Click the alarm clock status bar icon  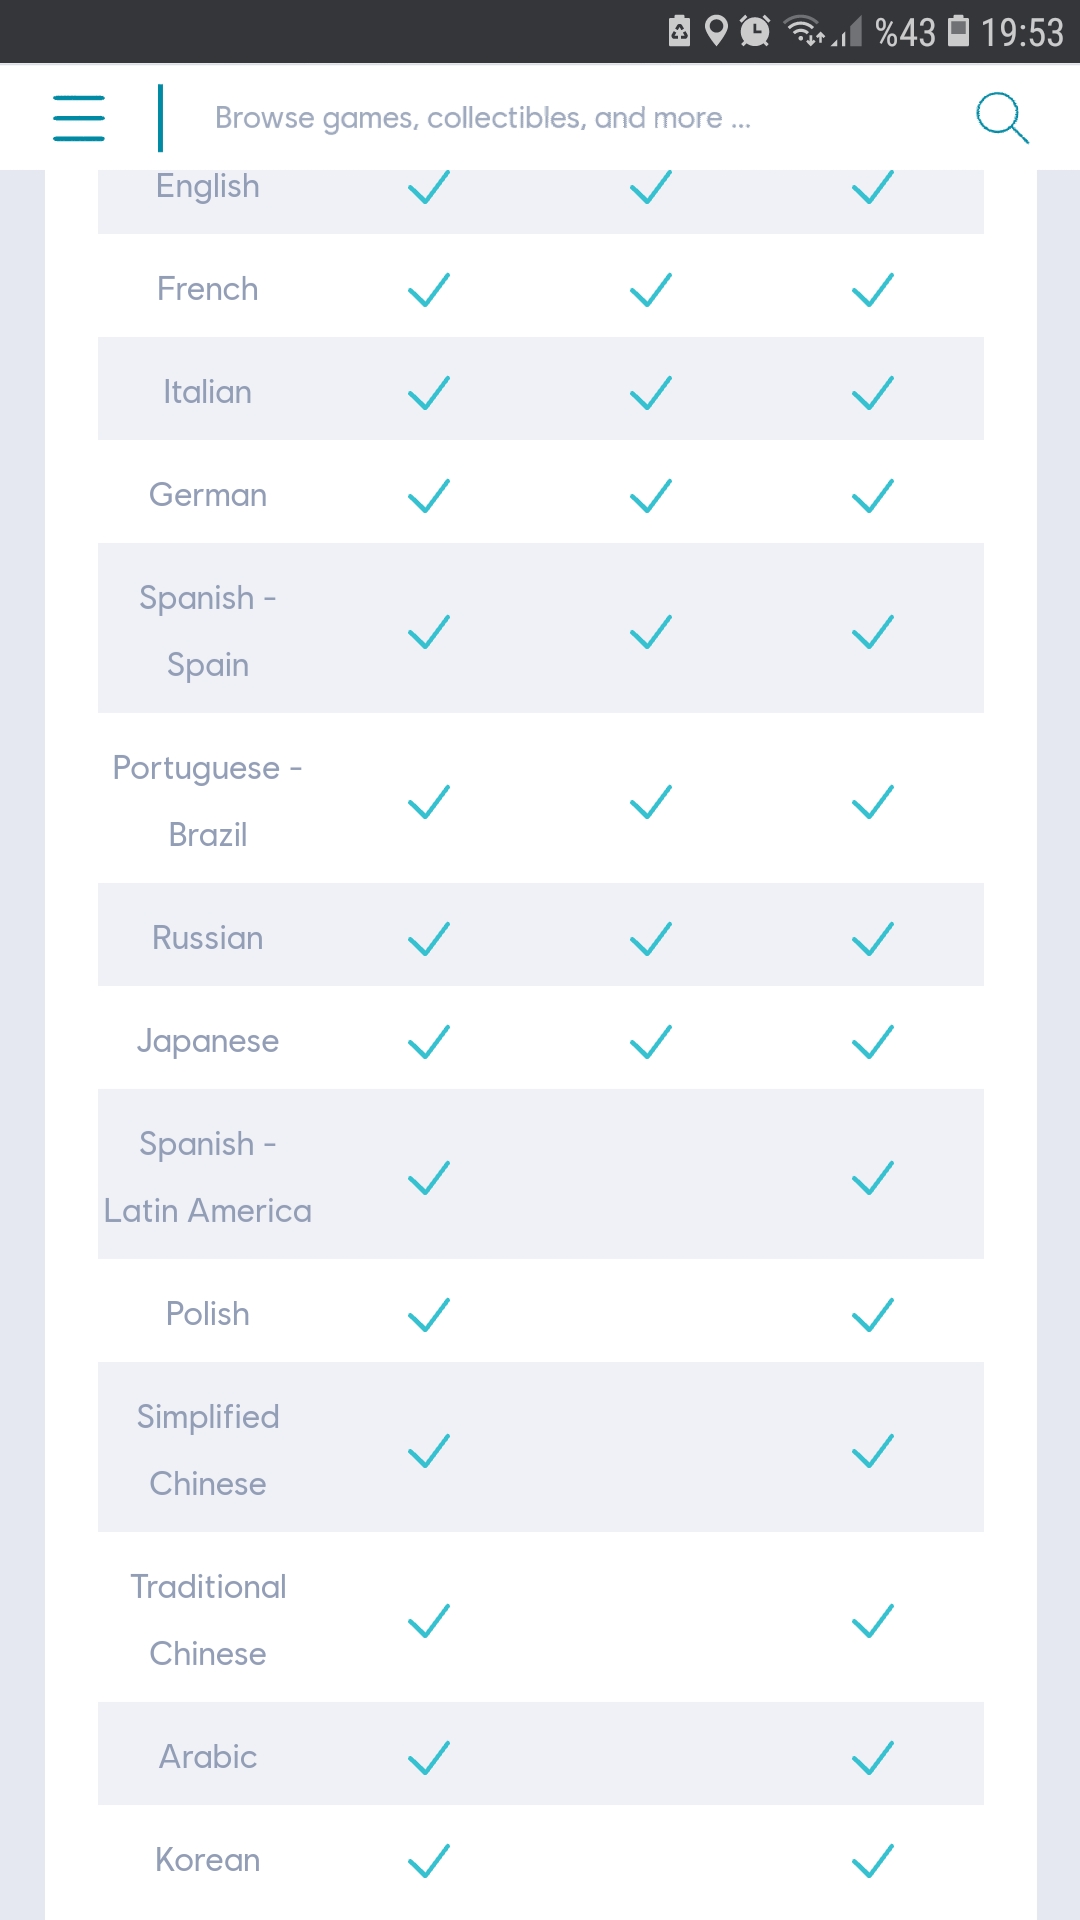click(755, 32)
